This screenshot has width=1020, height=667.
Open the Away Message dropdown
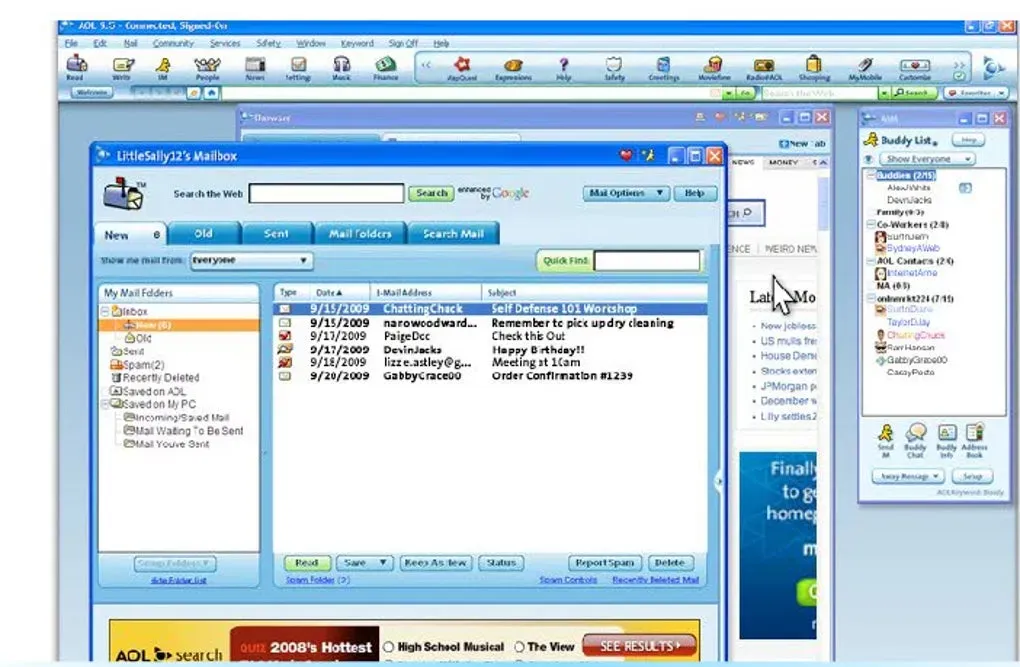[907, 477]
